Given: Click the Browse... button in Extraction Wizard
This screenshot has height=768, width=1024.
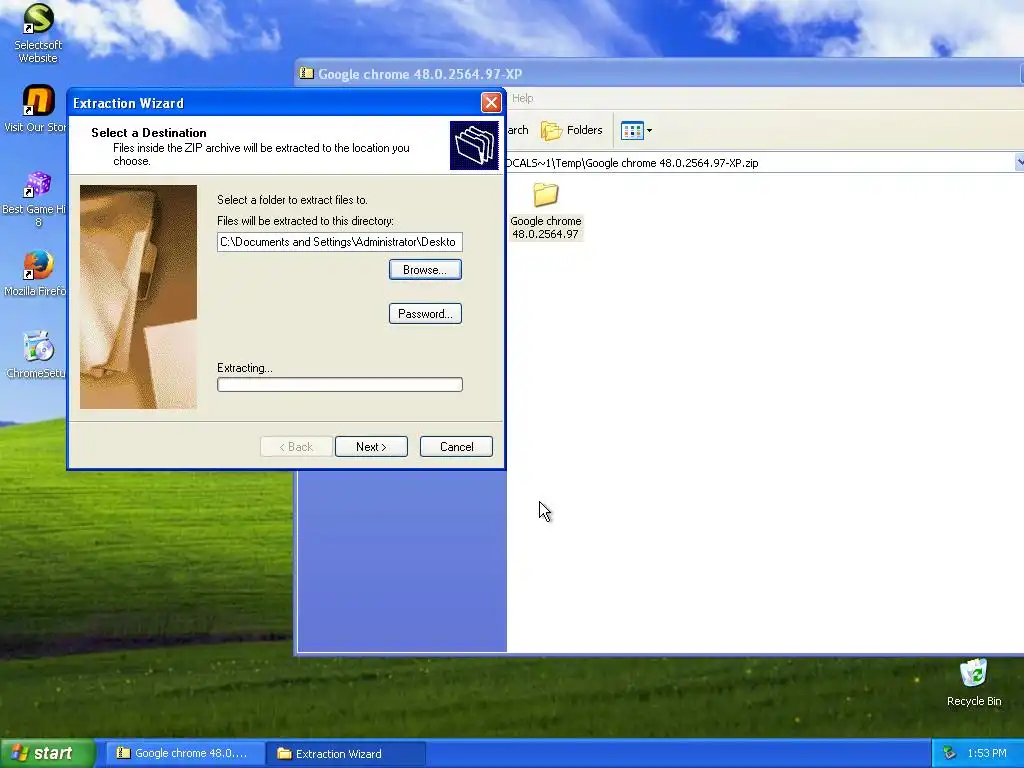Looking at the screenshot, I should (x=425, y=270).
